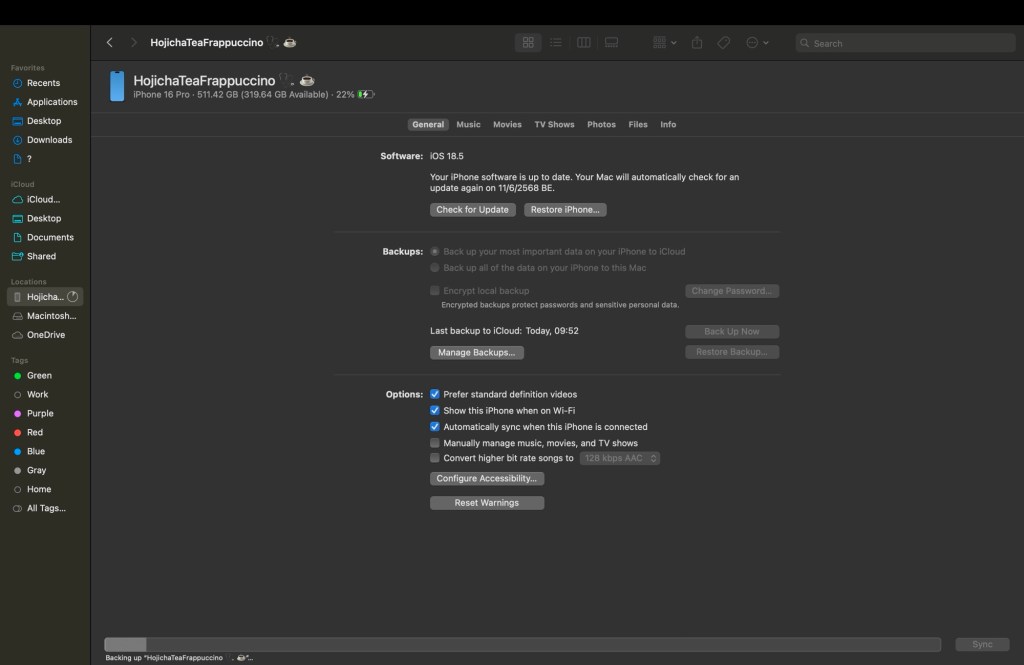Disable Show this iPhone when on Wi-Fi
The height and width of the screenshot is (665, 1024).
(435, 410)
